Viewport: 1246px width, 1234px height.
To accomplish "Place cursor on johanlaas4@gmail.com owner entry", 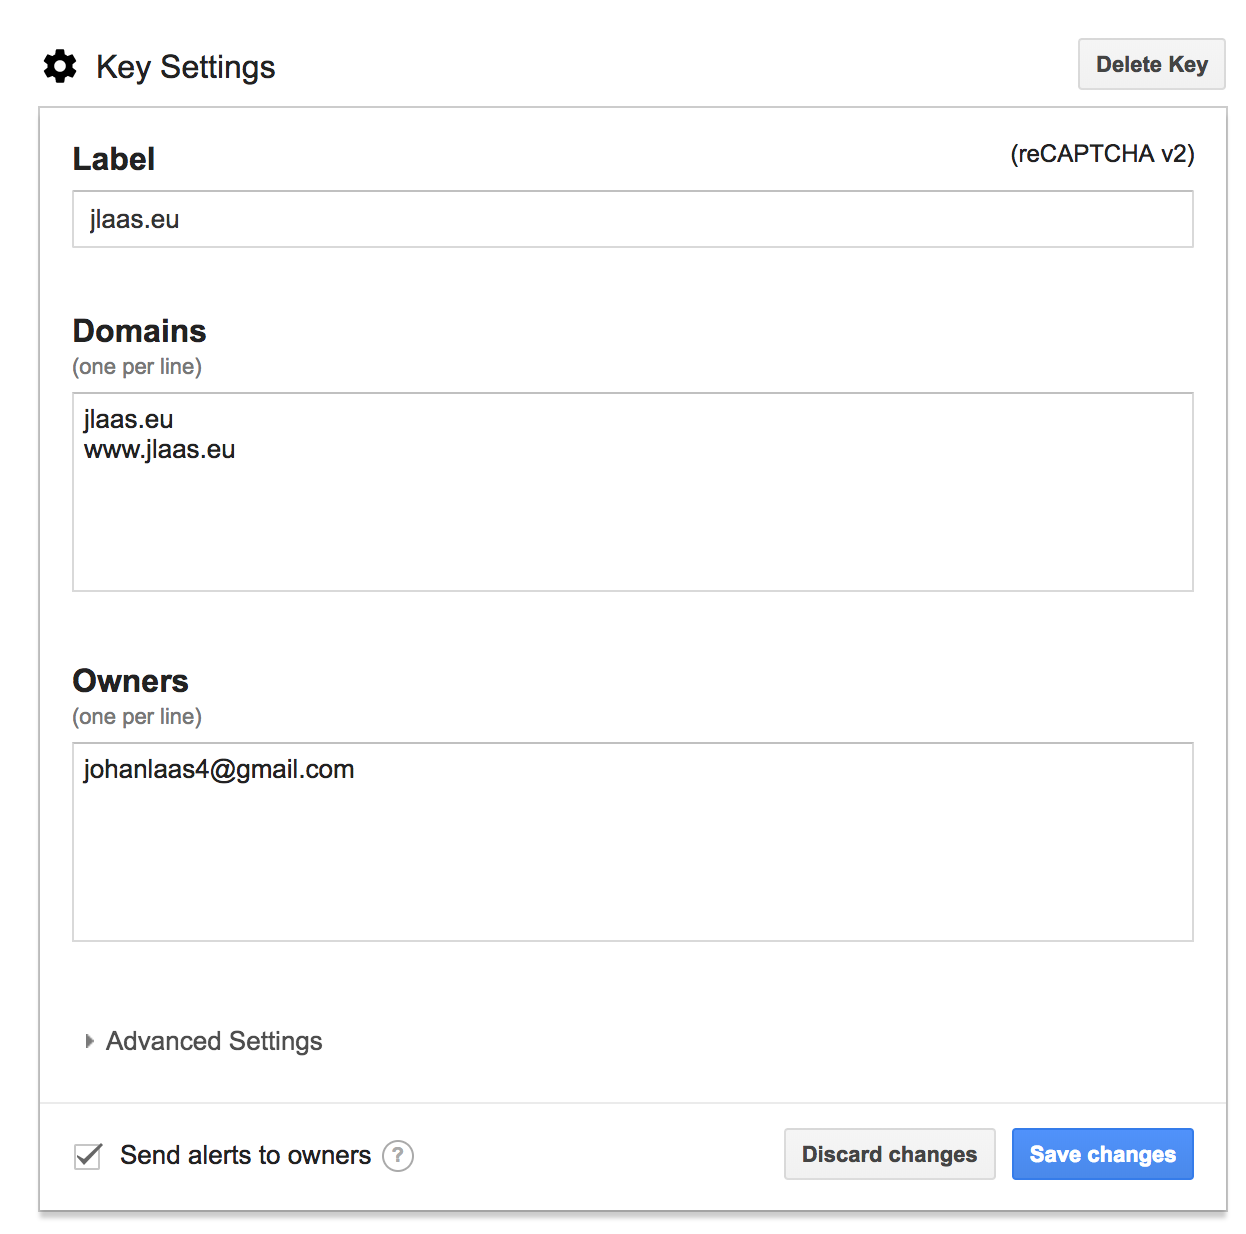I will (x=219, y=769).
